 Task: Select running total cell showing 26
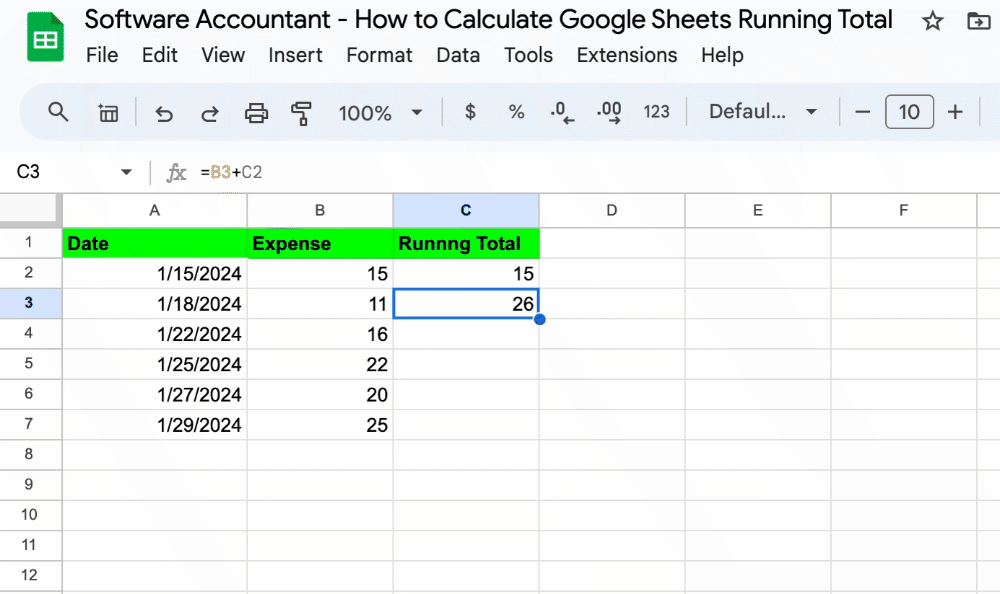point(466,304)
